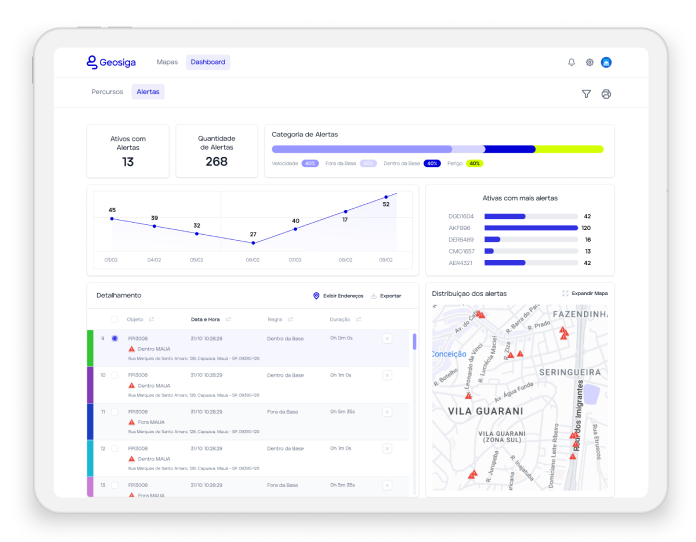Sort table by Duração column icon

click(x=358, y=319)
